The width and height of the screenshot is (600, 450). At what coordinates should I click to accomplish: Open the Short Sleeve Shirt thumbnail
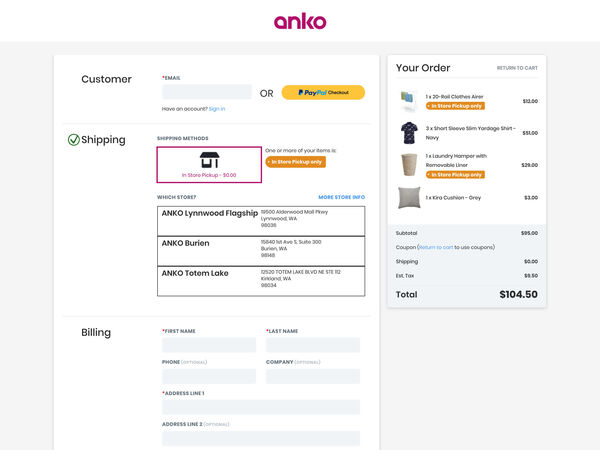coord(409,133)
